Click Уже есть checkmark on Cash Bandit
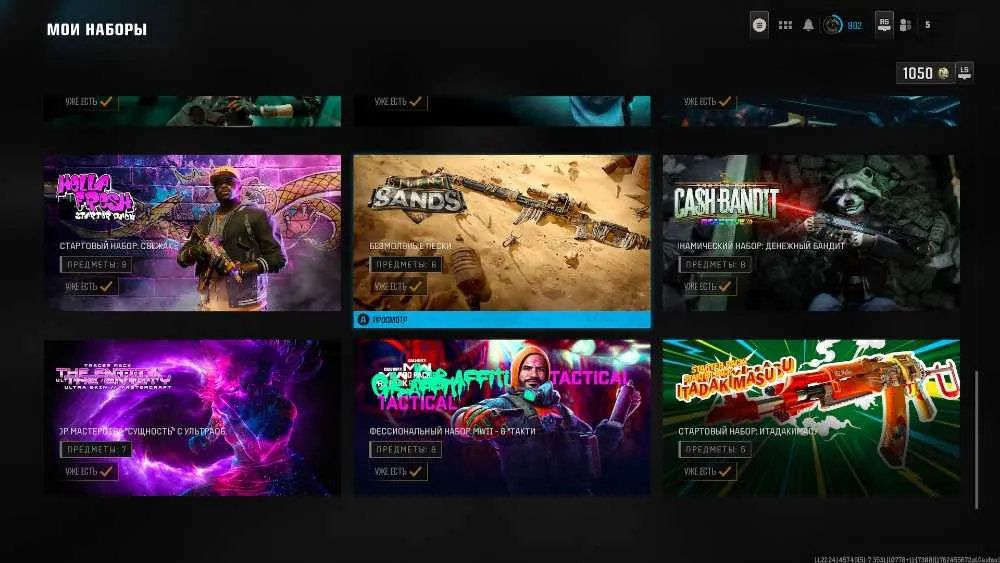1000x563 pixels. [707, 286]
